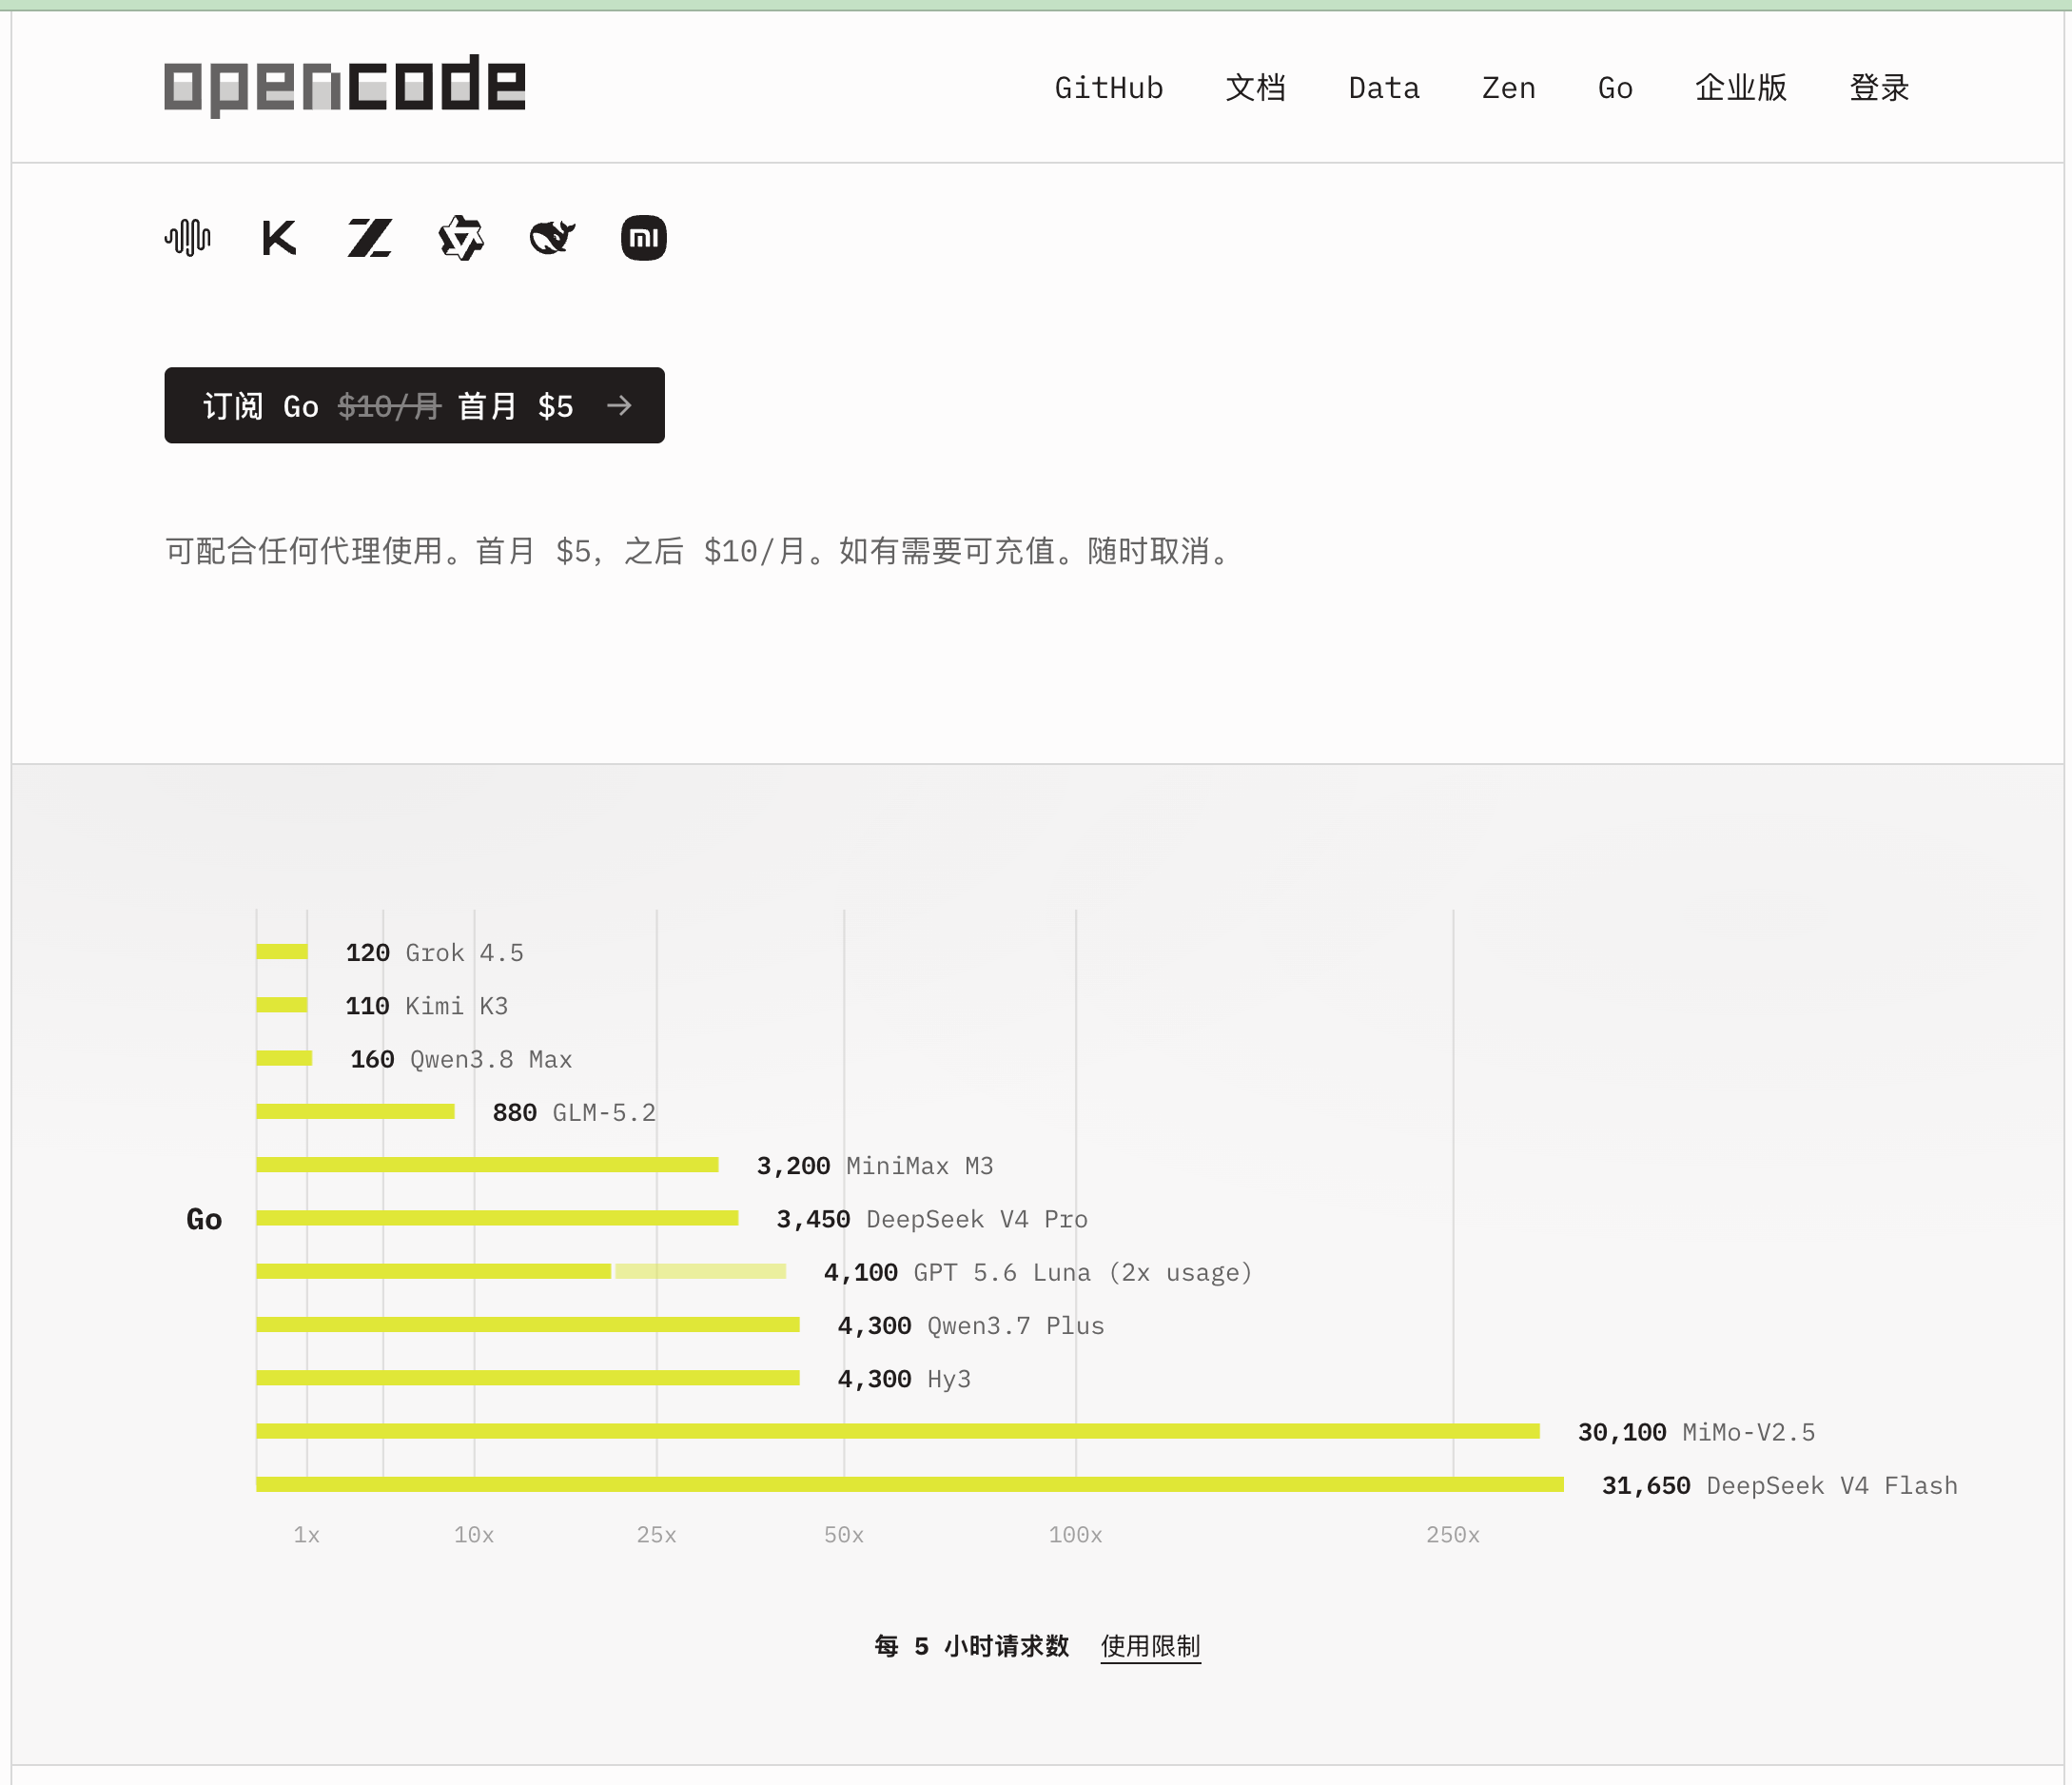Click the 可配合任何代理使用 description text
The image size is (2072, 1785).
702,551
